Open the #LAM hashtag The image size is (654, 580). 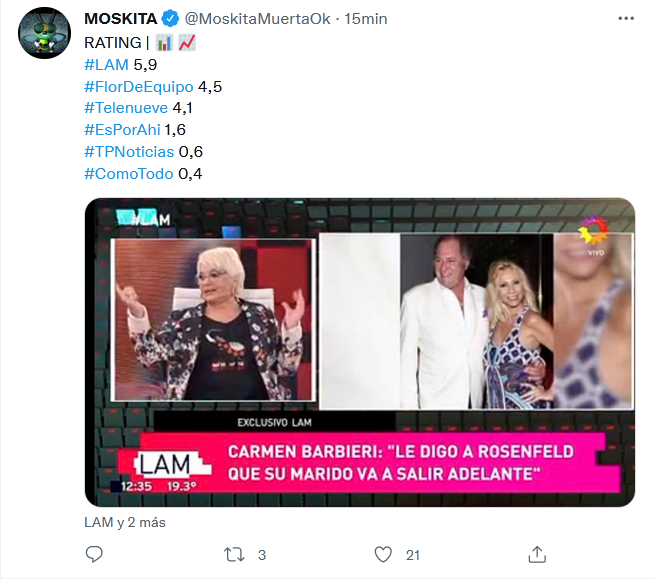[x=106, y=65]
